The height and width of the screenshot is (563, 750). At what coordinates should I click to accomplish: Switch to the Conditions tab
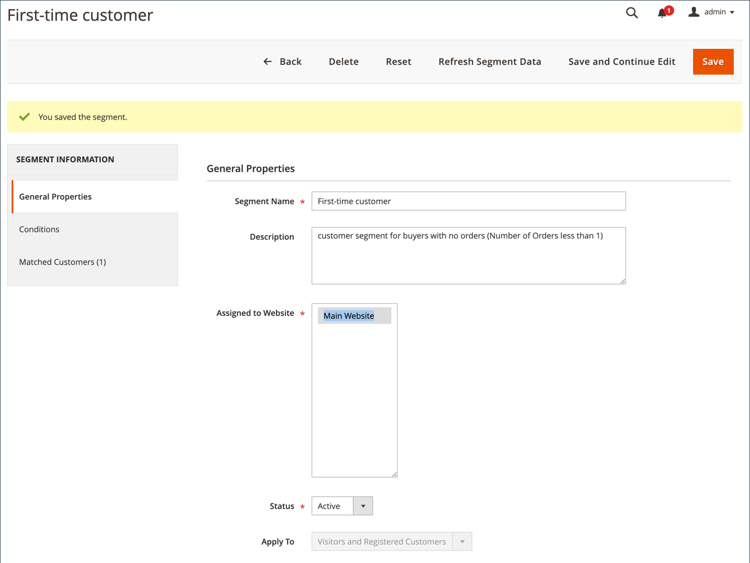tap(93, 229)
